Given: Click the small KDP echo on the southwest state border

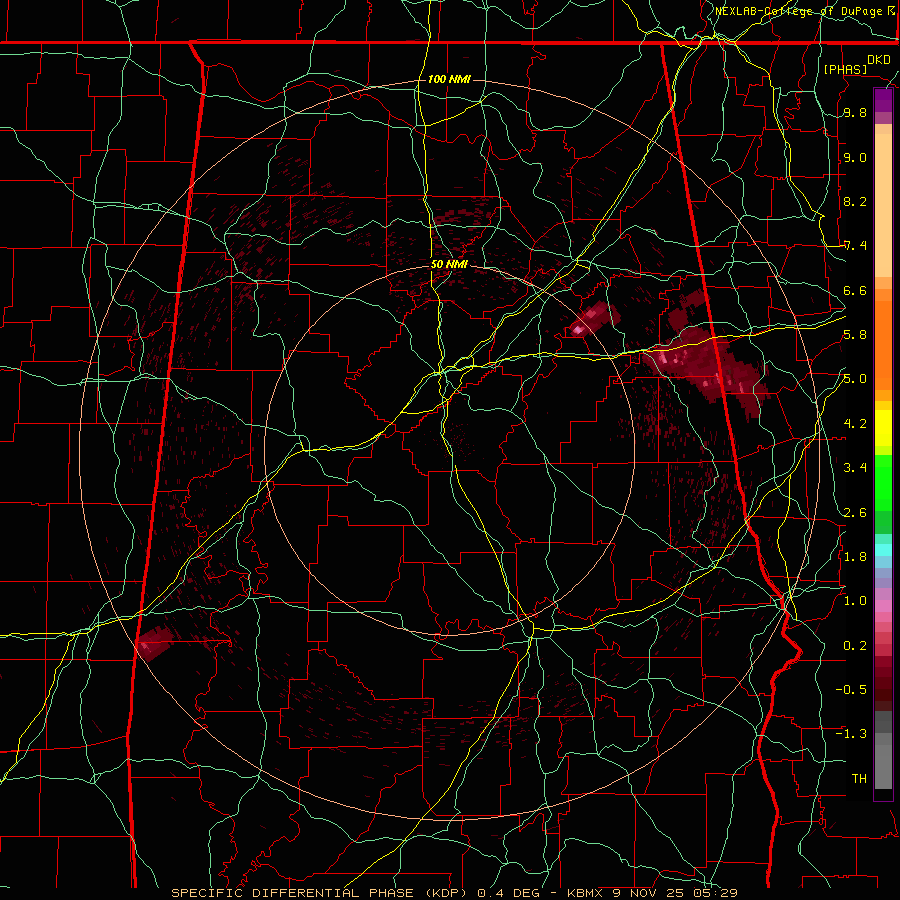Looking at the screenshot, I should click(x=155, y=642).
